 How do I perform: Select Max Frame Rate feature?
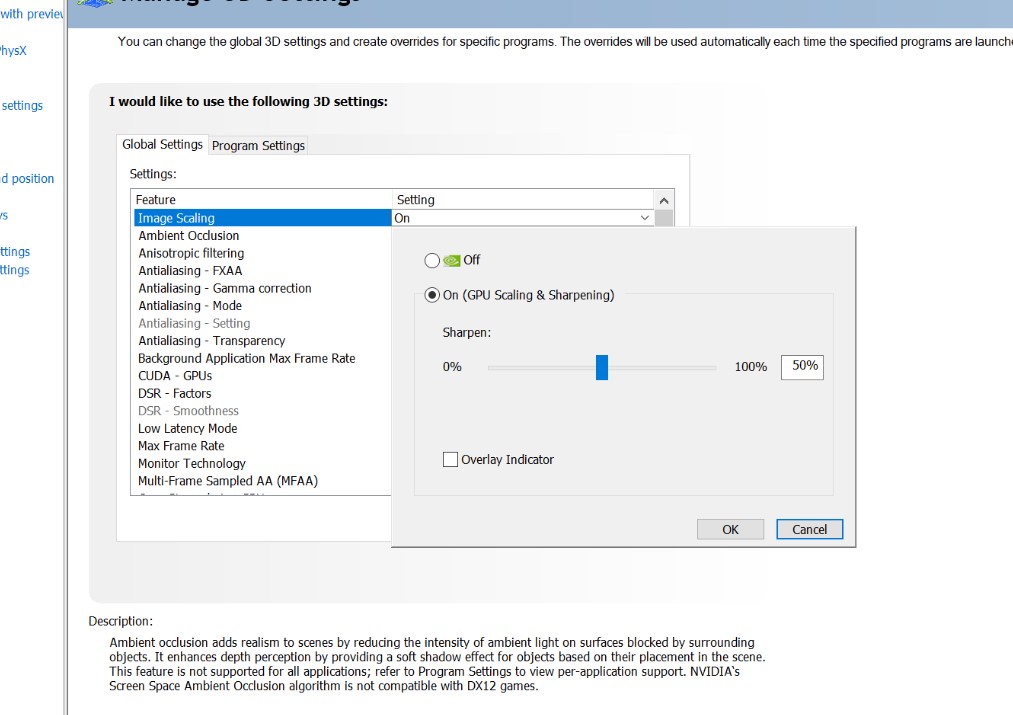click(181, 446)
